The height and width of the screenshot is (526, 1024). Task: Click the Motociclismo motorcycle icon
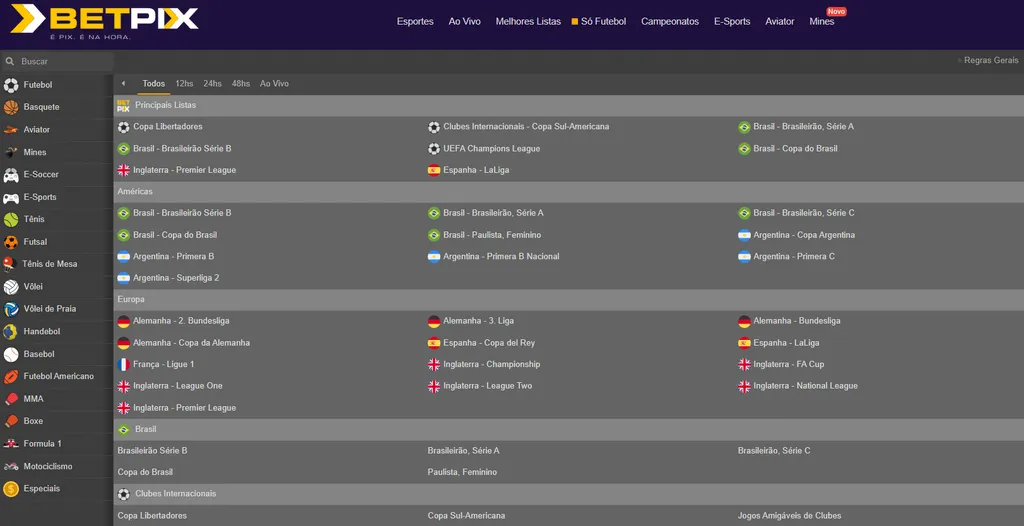(11, 467)
